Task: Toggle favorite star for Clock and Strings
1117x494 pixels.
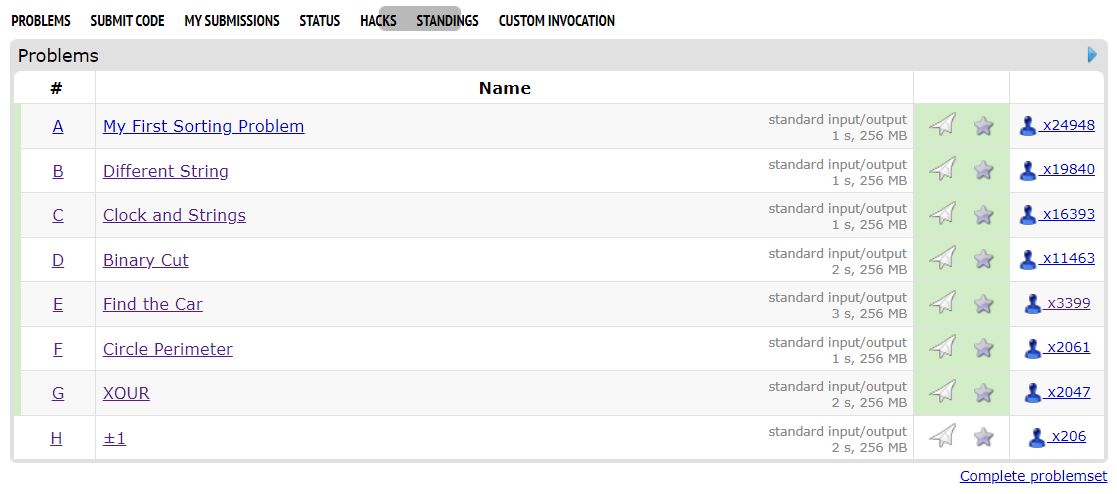Action: point(984,215)
